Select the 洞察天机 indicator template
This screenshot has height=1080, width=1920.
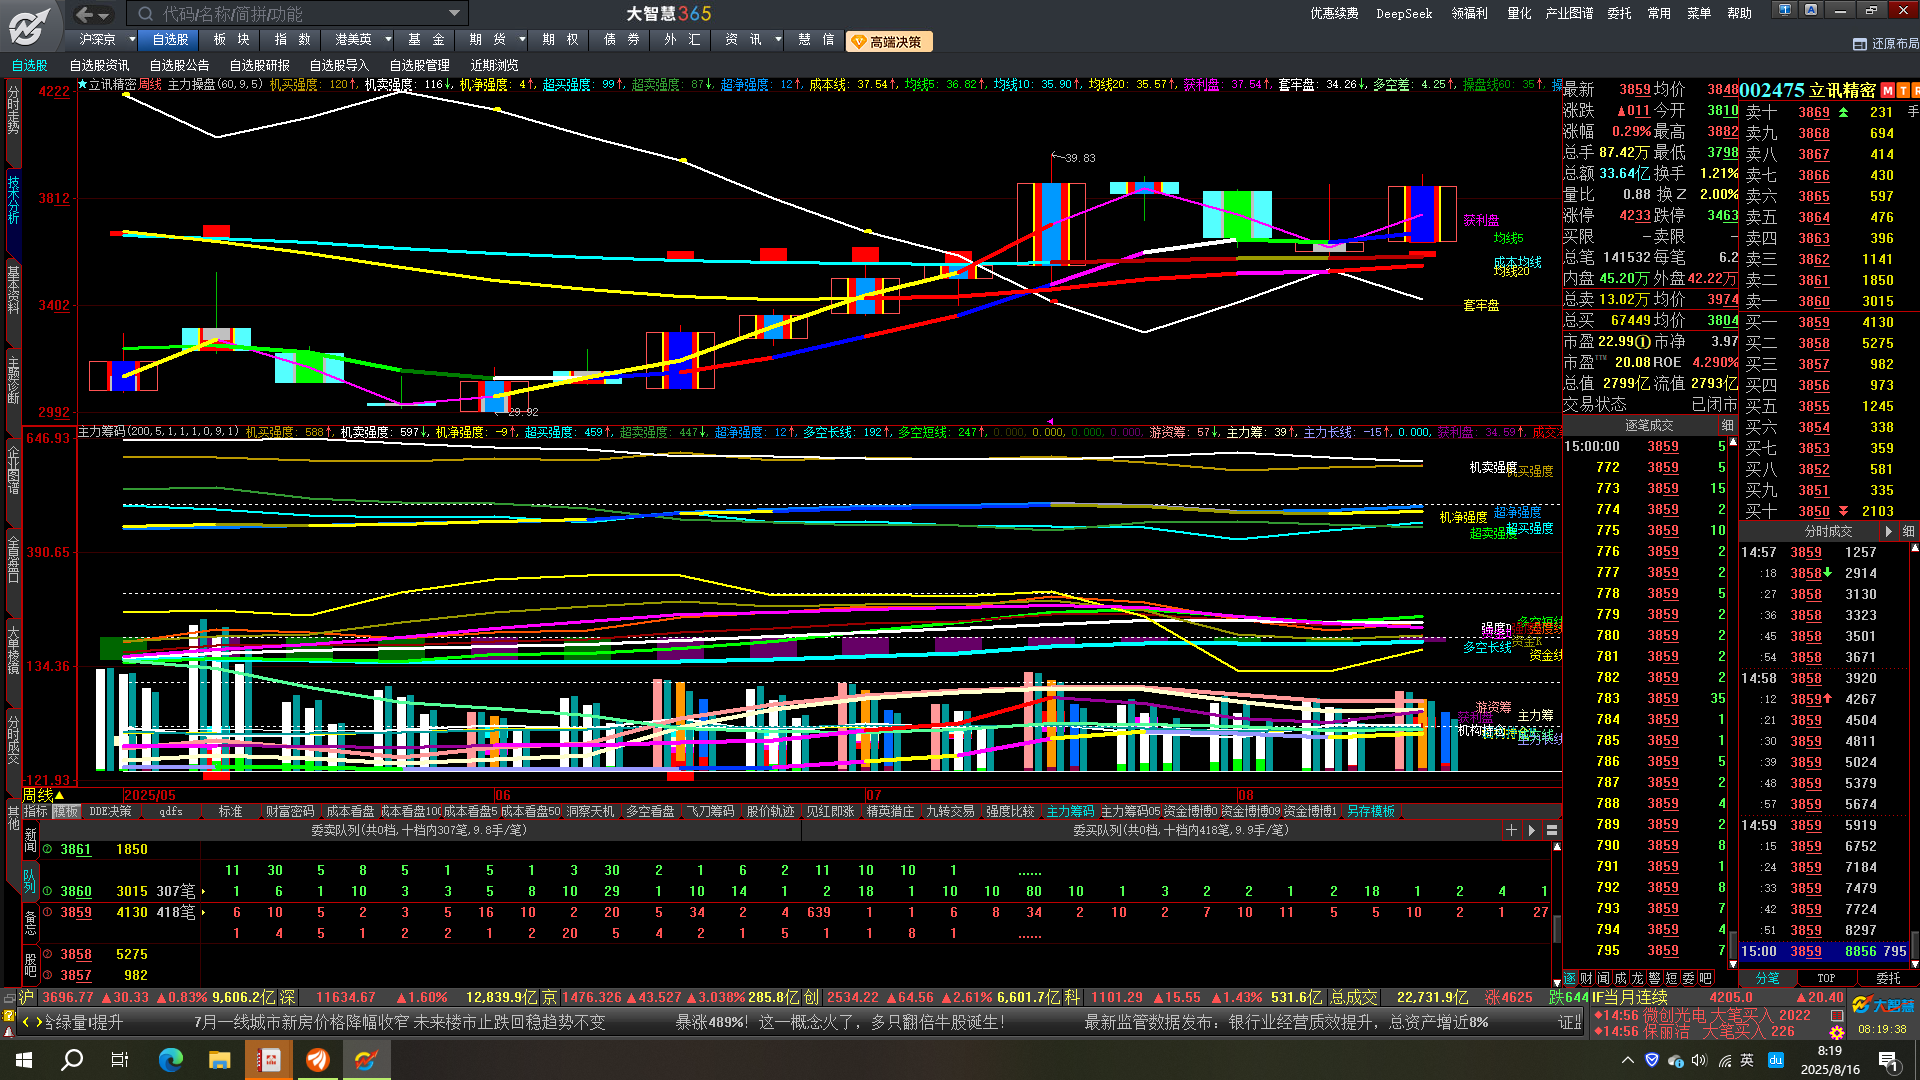click(590, 812)
